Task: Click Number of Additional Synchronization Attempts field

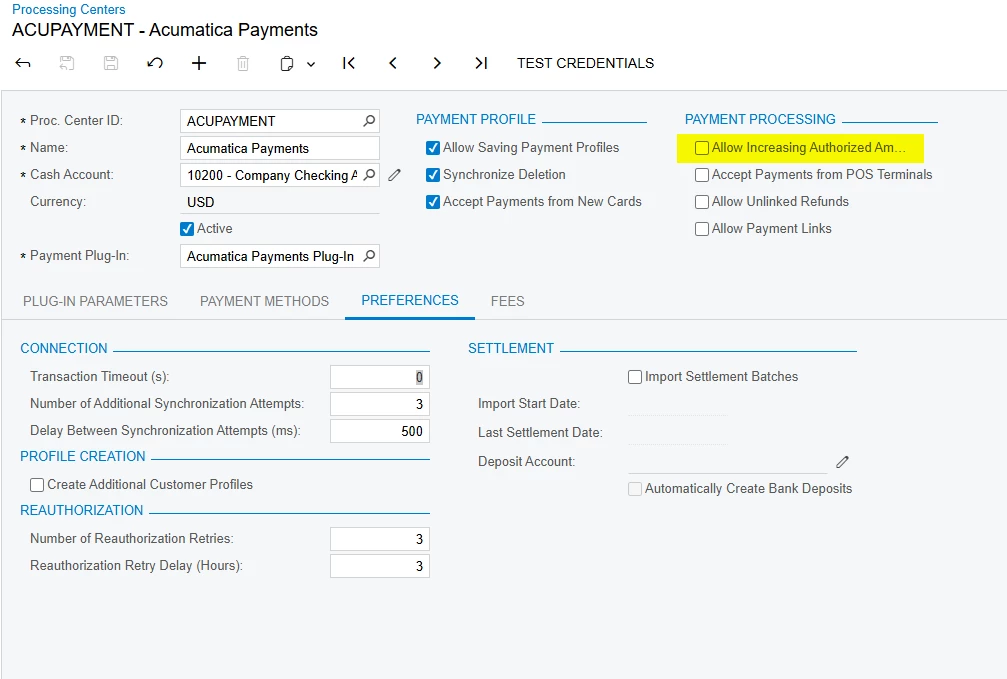Action: (x=380, y=404)
